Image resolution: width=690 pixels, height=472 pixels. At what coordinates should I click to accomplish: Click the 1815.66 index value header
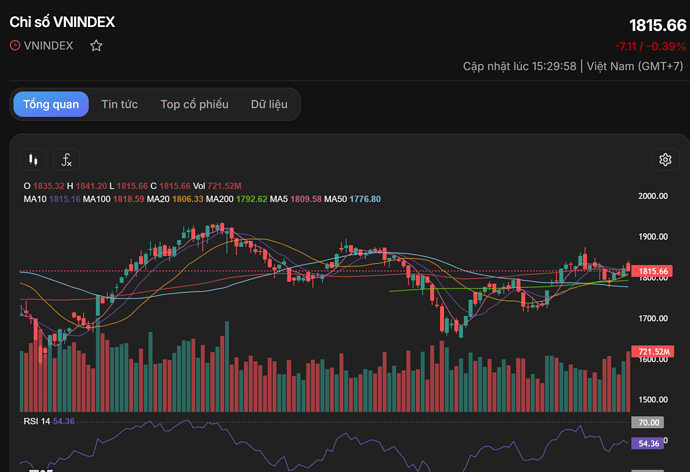(x=657, y=26)
